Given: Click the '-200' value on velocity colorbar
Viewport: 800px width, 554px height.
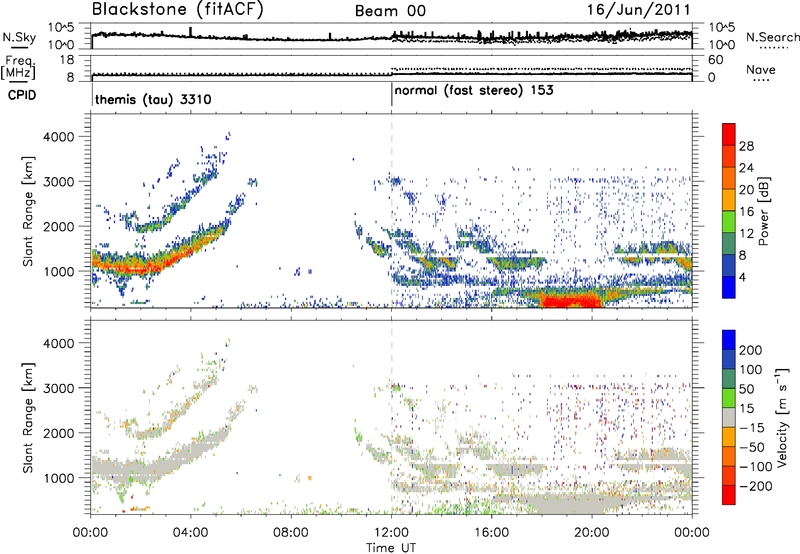Looking at the screenshot, I should click(756, 486).
